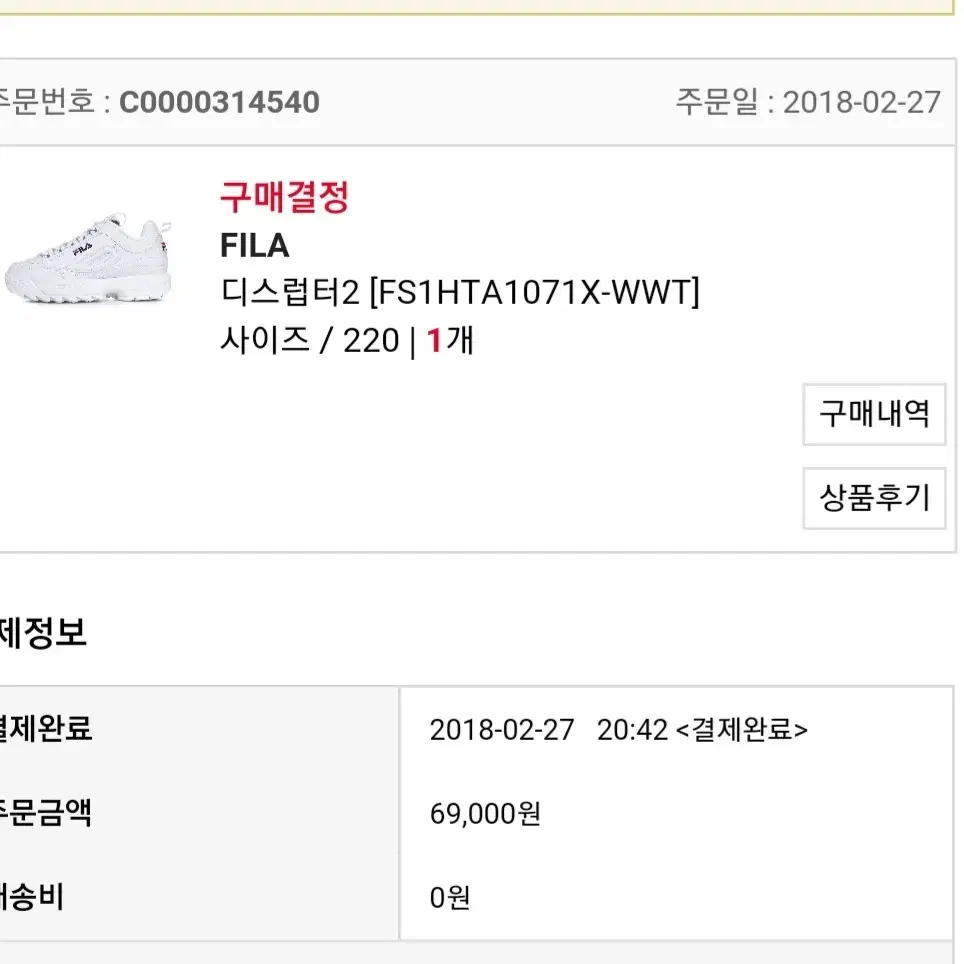Open the 상품후기 product review button
Image resolution: width=964 pixels, height=964 pixels.
874,498
